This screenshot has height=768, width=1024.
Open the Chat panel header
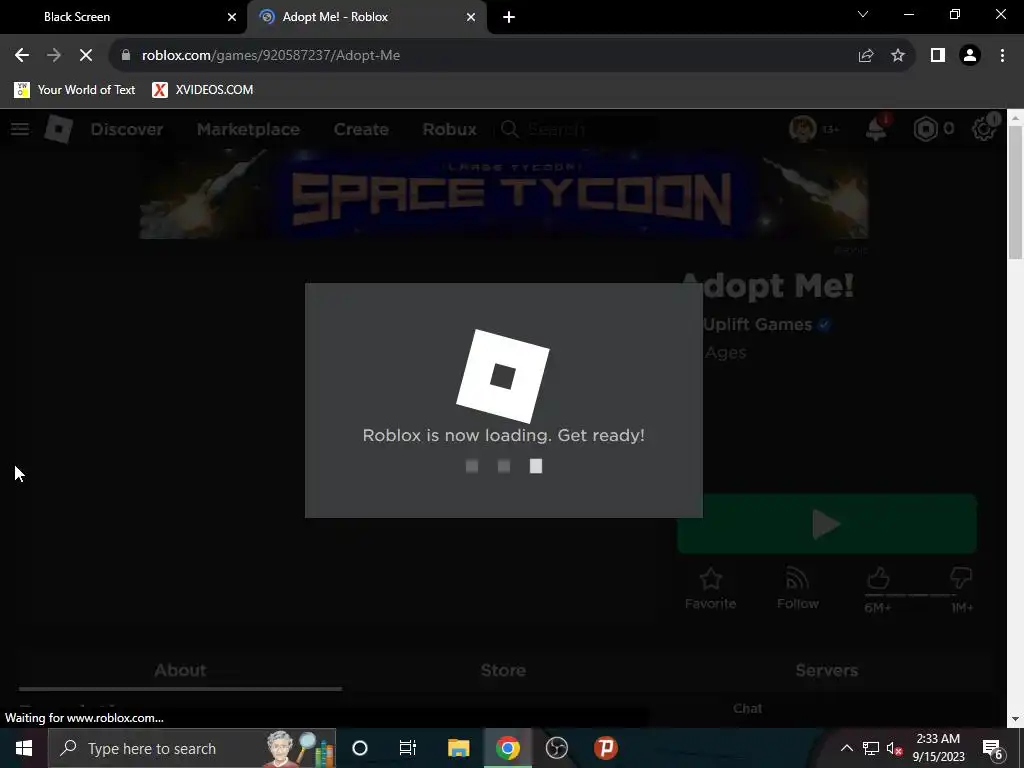[x=747, y=709]
